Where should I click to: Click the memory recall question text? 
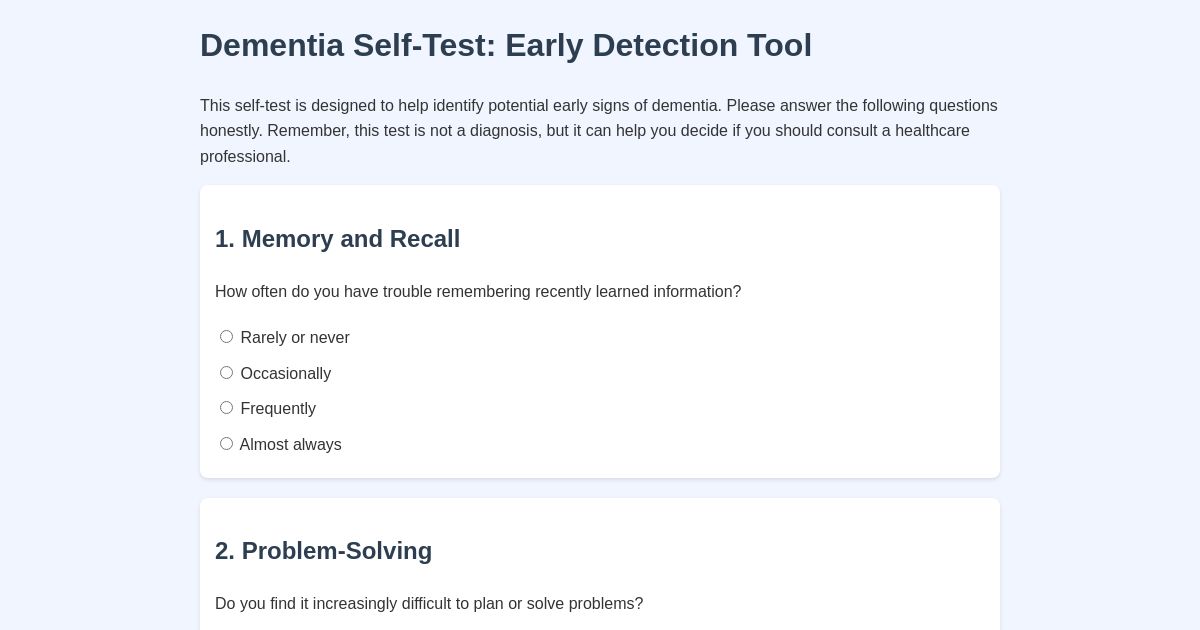(478, 292)
